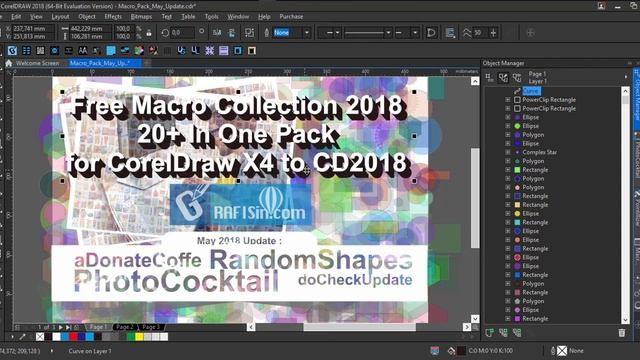
Task: Click the blue square frame macro icon
Action: [238, 51]
